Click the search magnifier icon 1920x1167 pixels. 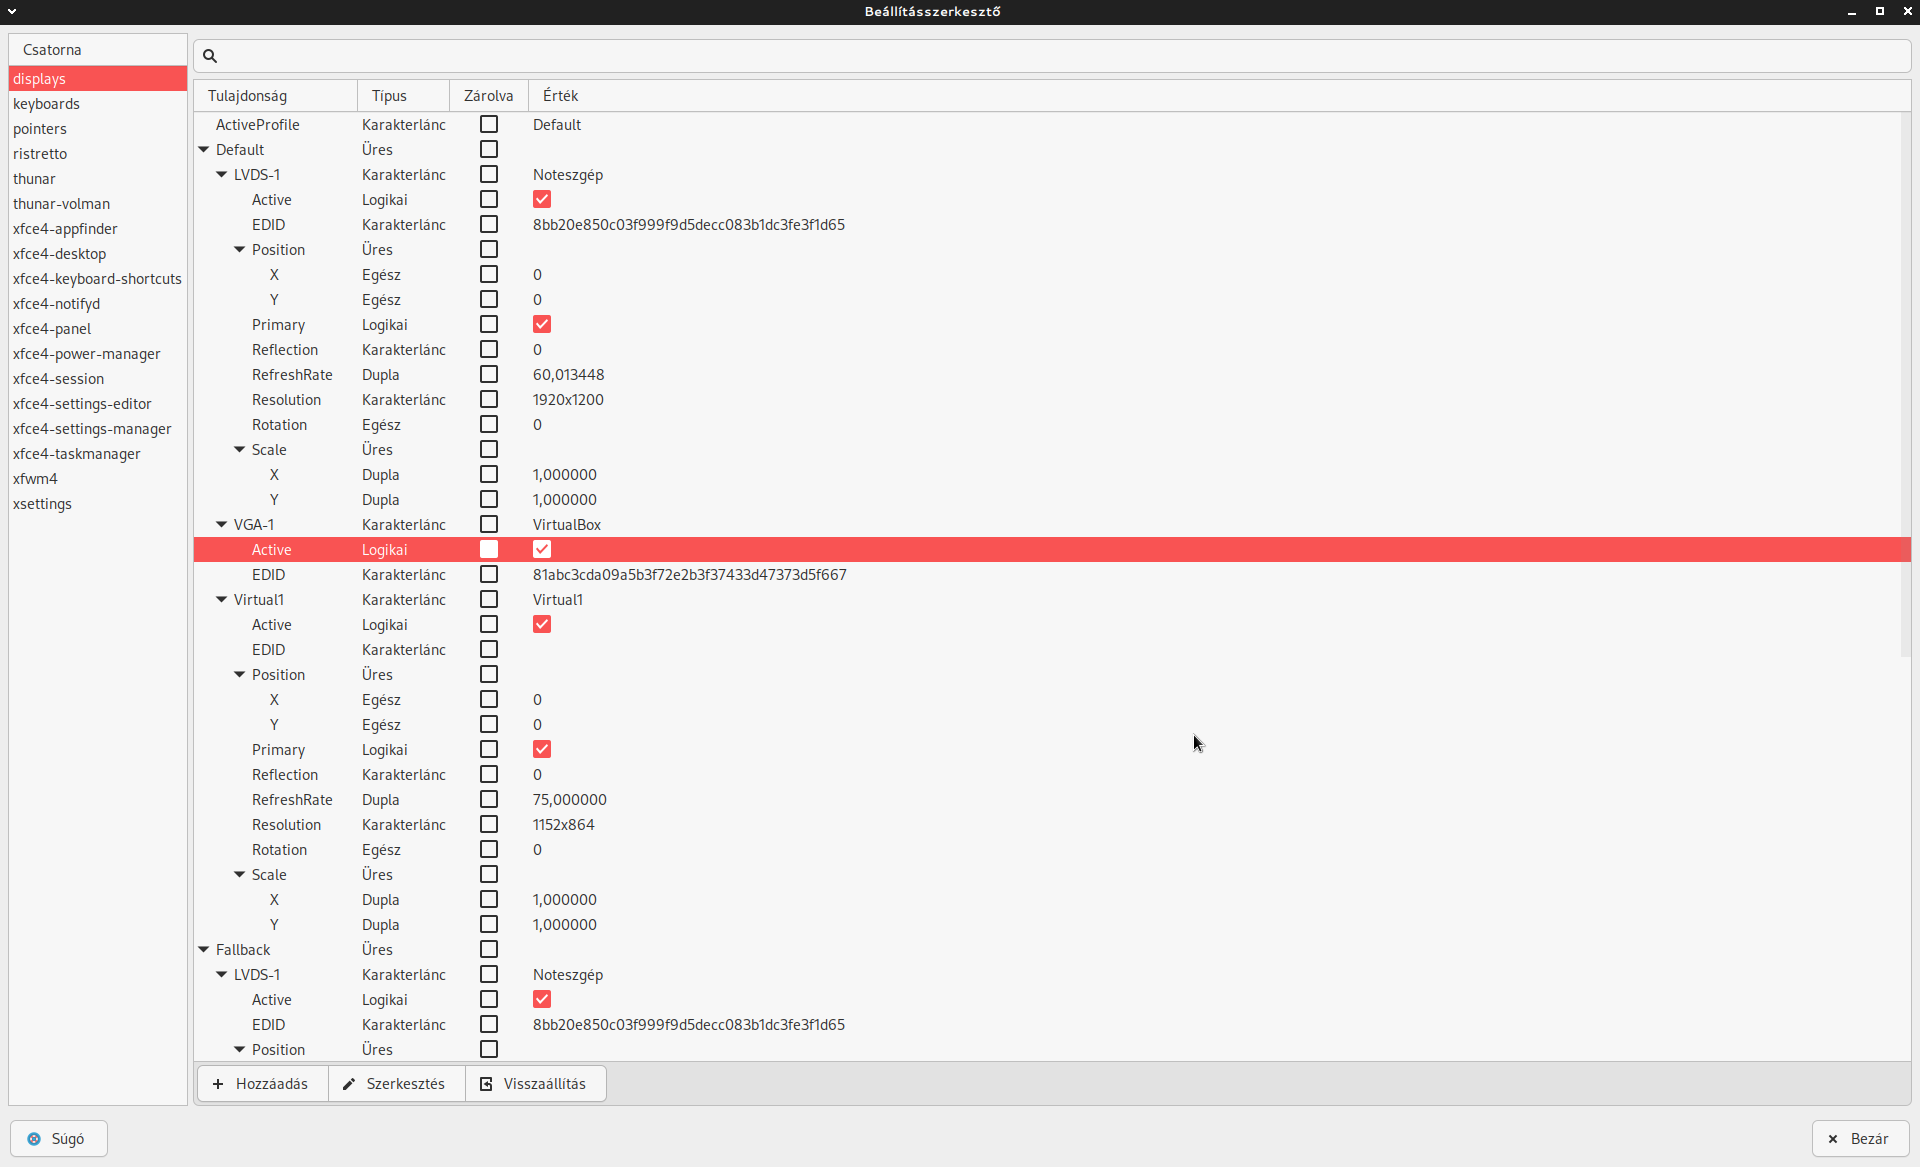[210, 56]
